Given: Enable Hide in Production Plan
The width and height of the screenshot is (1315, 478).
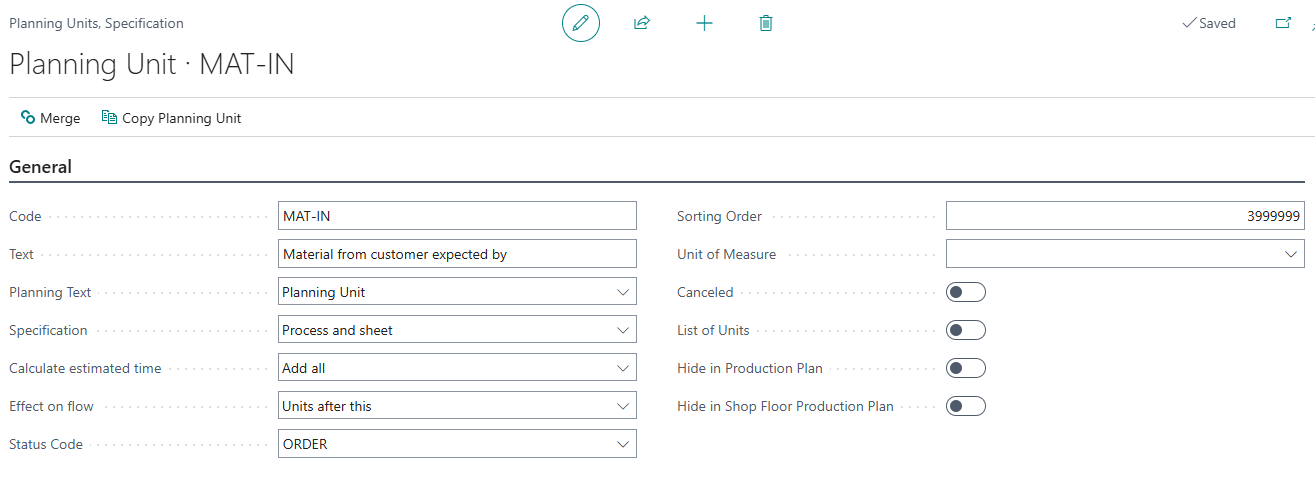Looking at the screenshot, I should (x=966, y=368).
